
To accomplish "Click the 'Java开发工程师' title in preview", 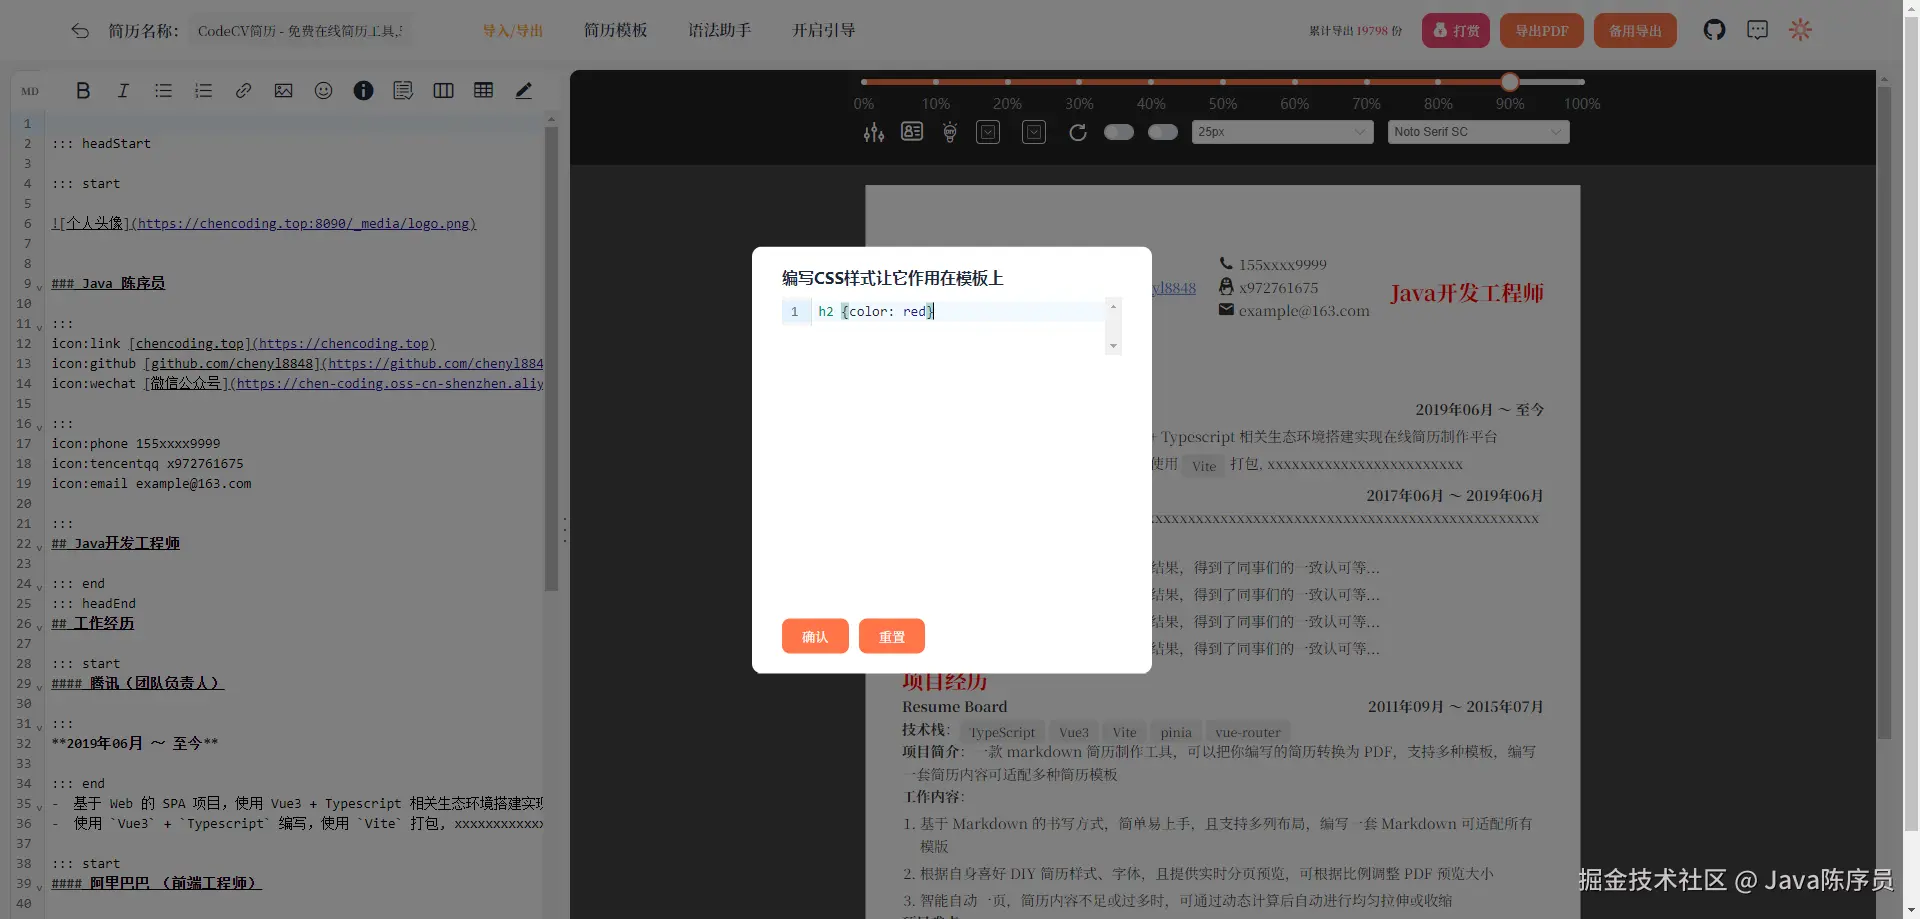I will tap(1467, 293).
